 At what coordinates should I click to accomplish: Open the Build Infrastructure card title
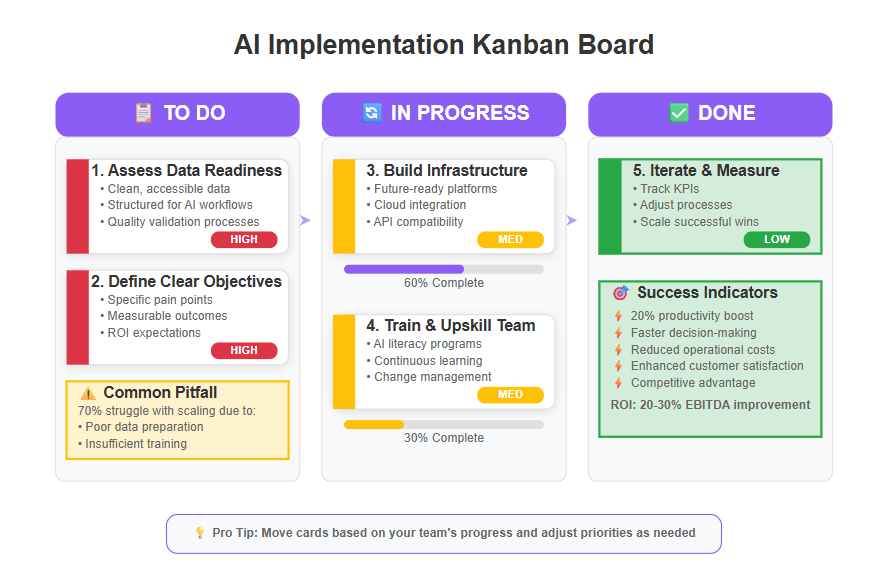(447, 170)
